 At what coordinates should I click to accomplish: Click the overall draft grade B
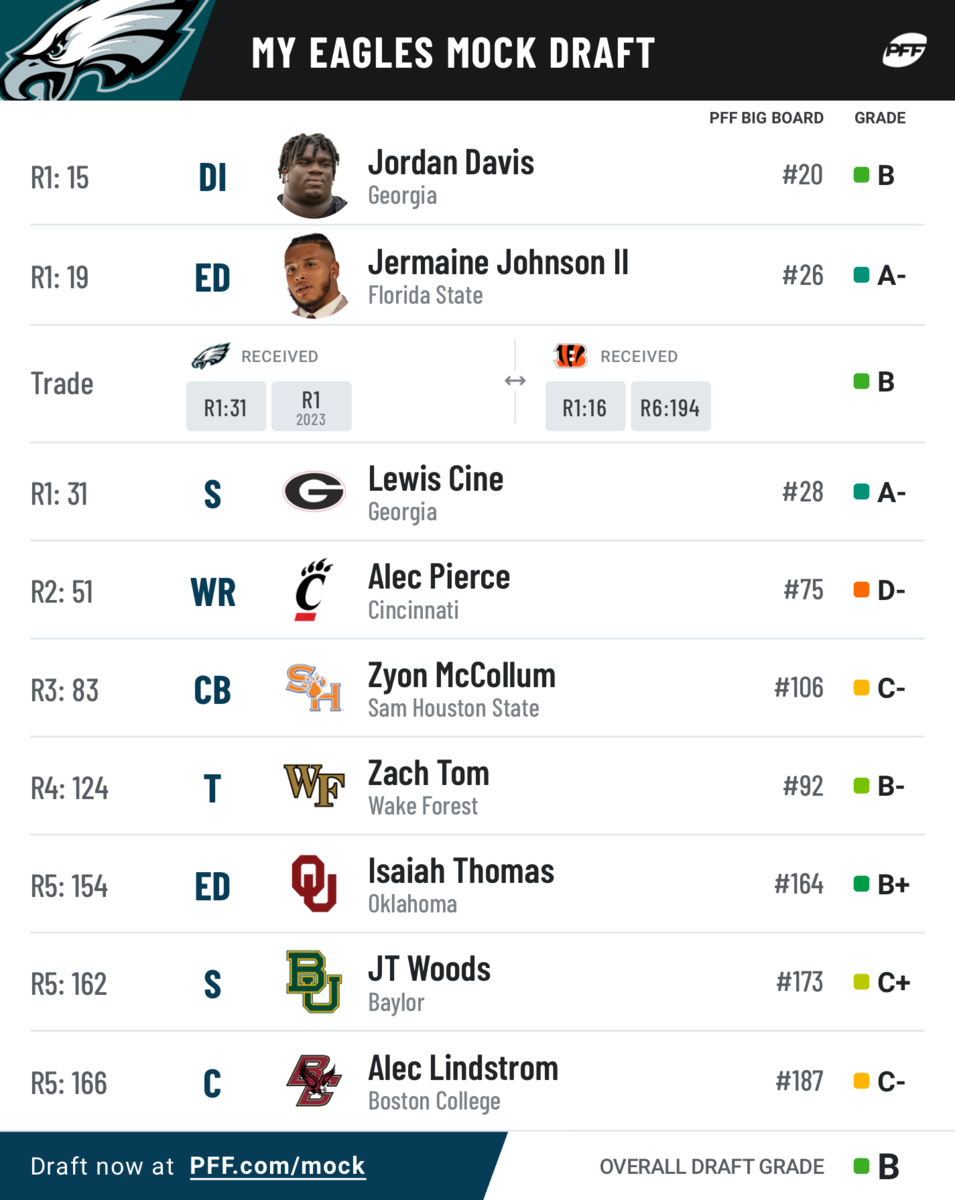point(888,1166)
